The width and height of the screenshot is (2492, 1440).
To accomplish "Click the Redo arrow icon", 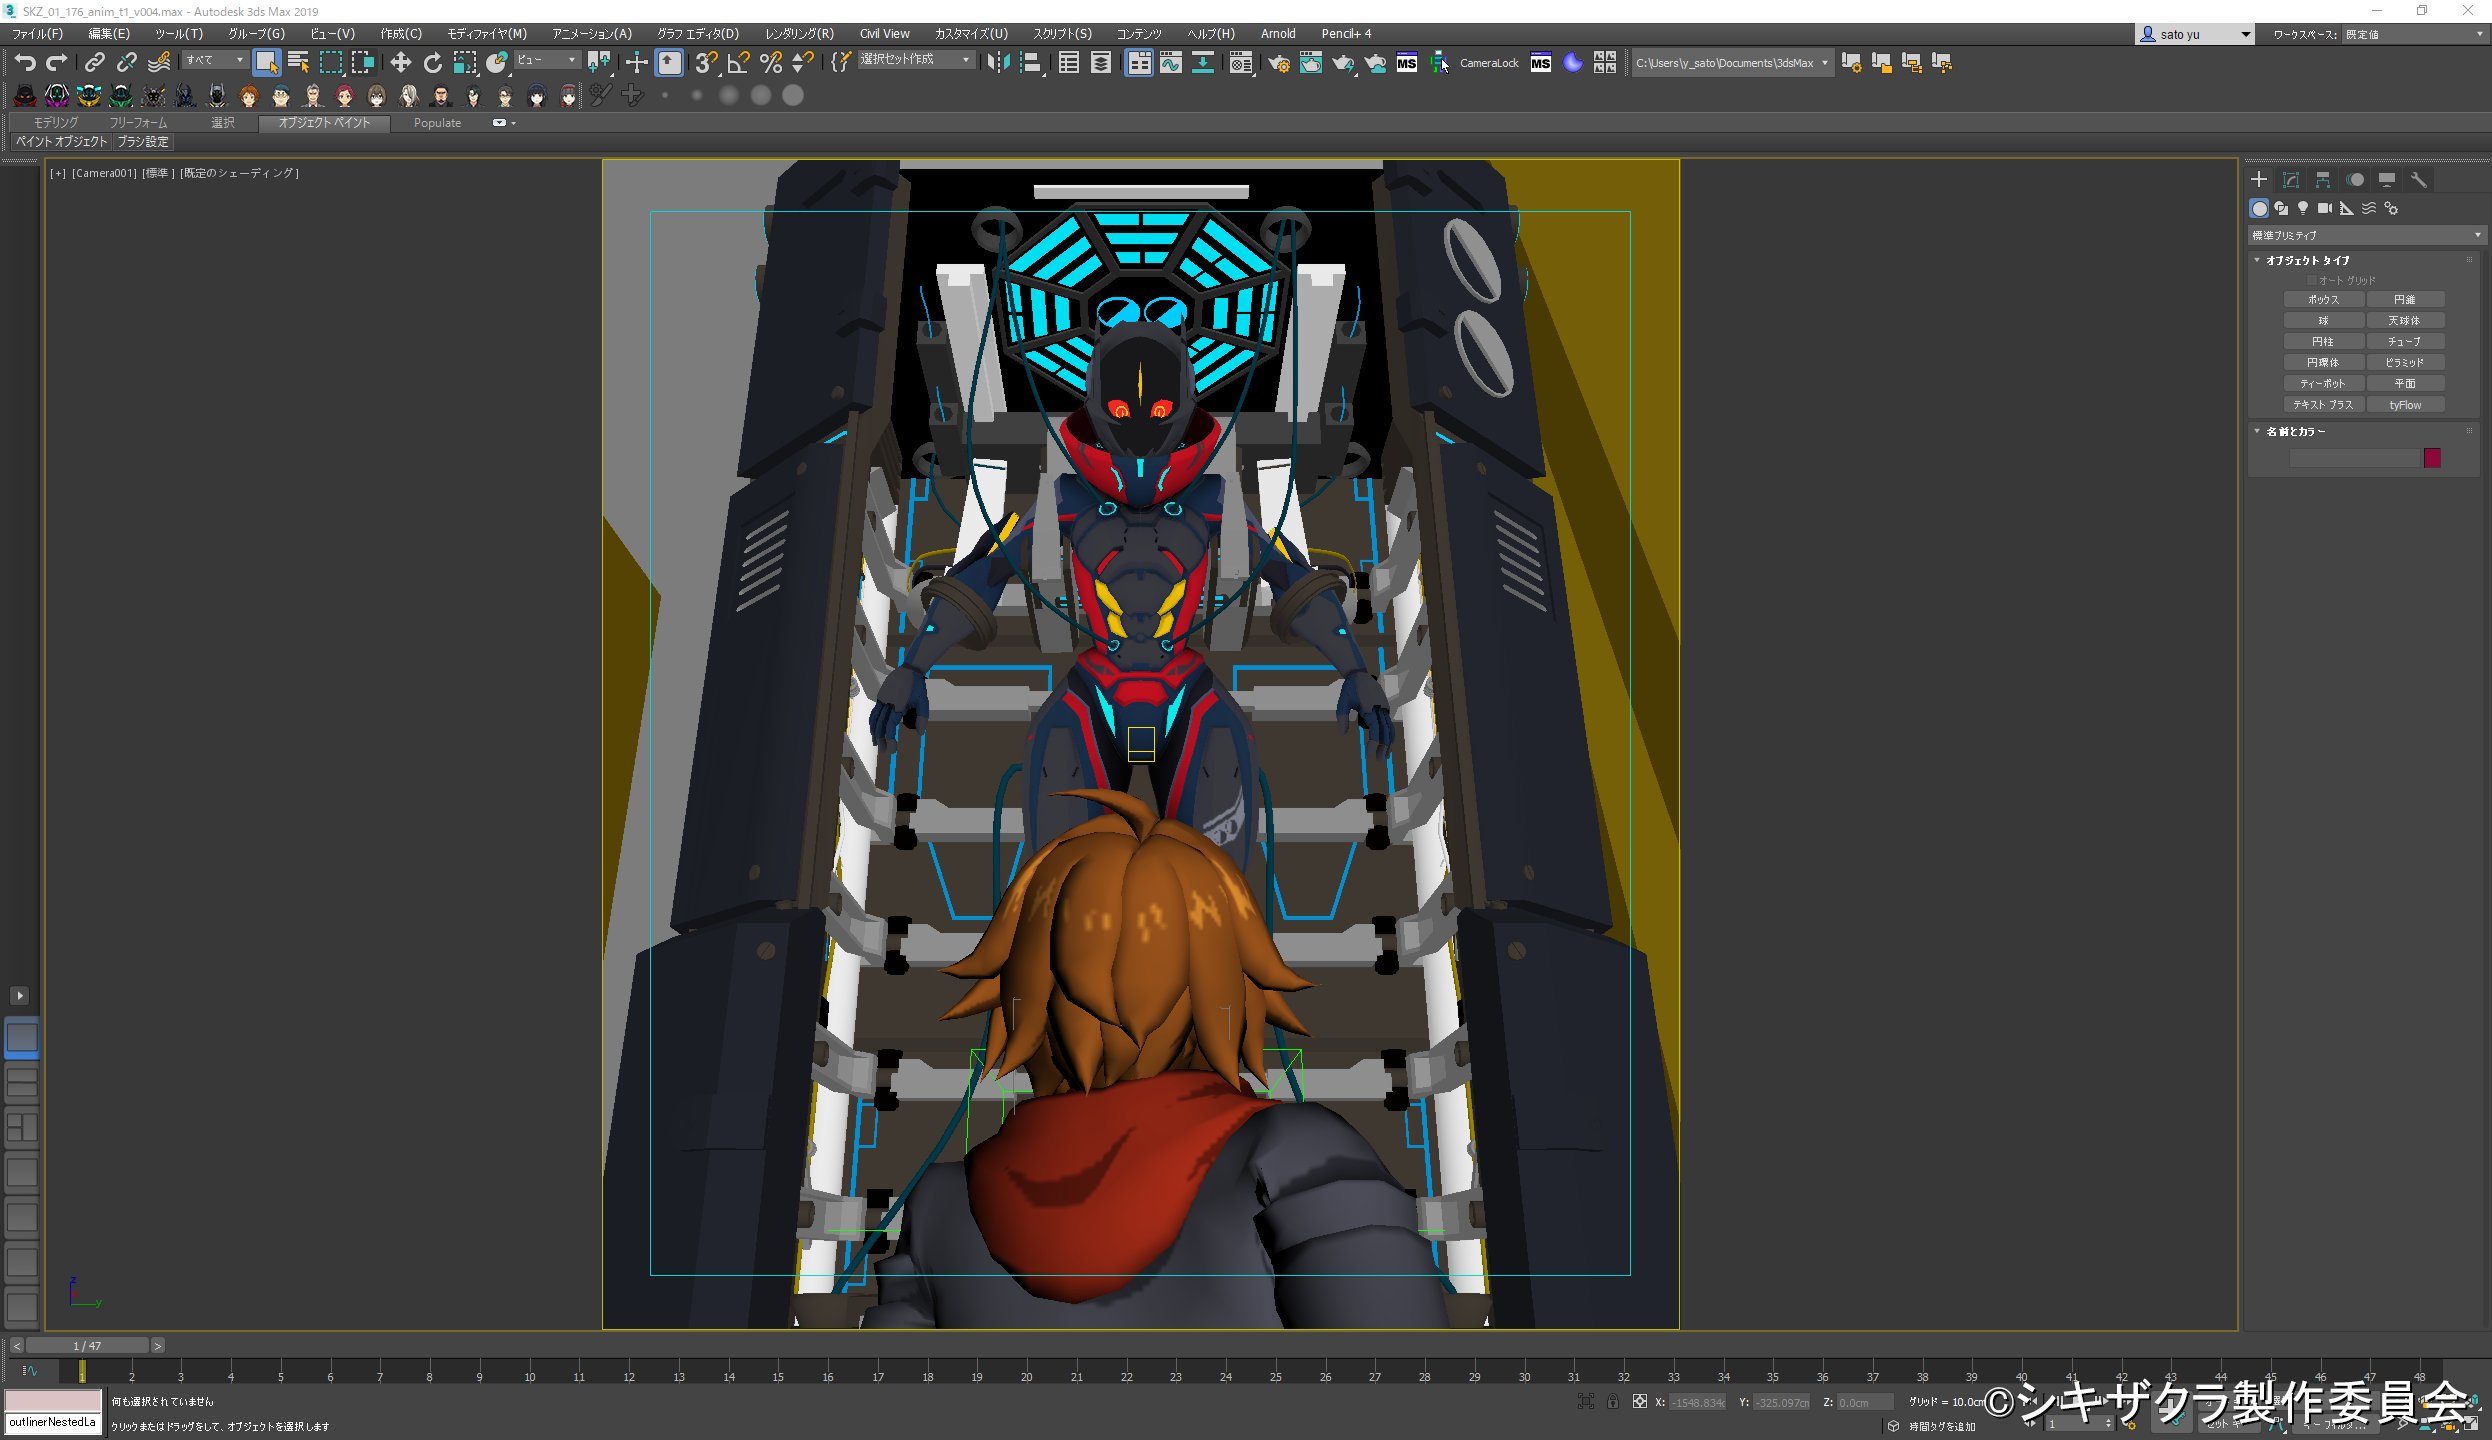I will (57, 63).
